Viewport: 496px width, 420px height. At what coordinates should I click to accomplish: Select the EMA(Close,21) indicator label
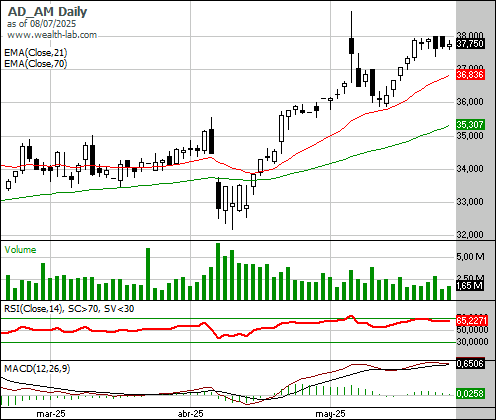pos(36,52)
